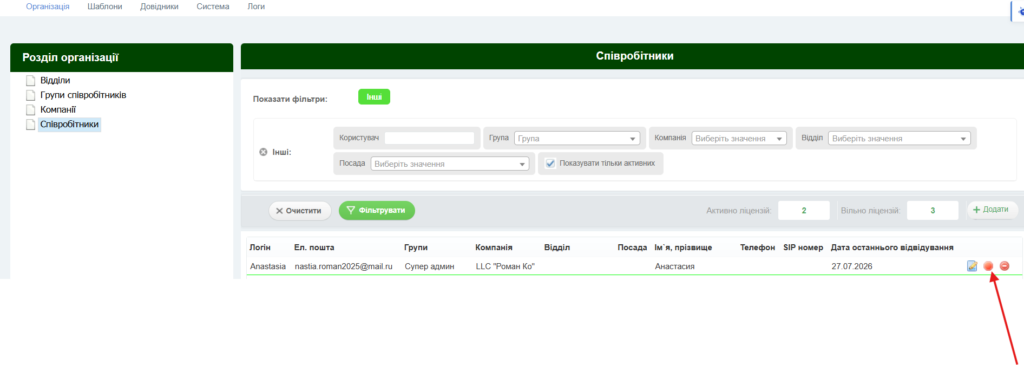Select Співробітники tree item

69,124
